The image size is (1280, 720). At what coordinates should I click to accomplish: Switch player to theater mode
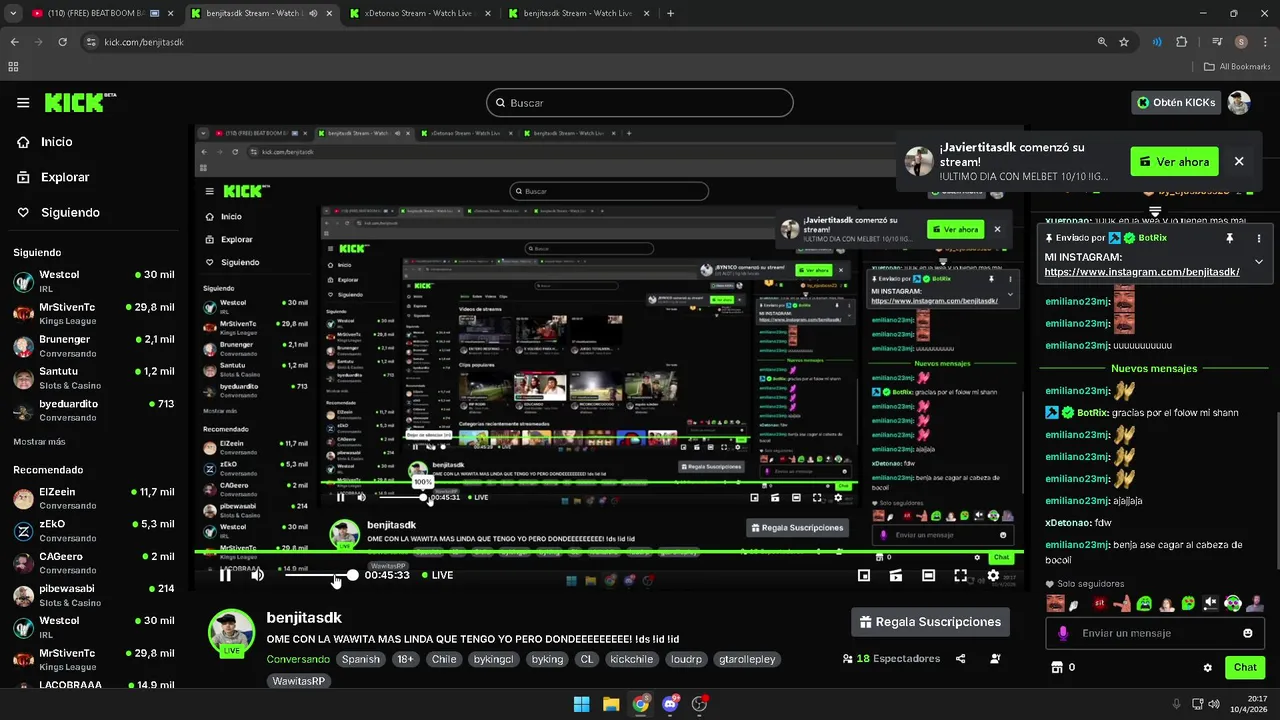[928, 575]
